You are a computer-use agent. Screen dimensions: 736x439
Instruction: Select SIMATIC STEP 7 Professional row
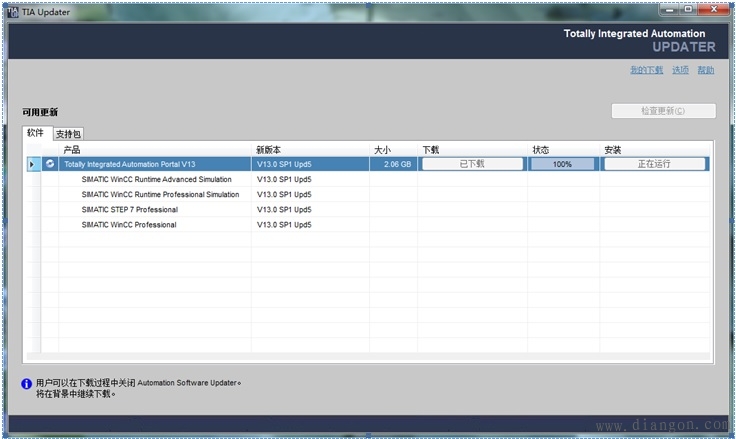point(368,209)
